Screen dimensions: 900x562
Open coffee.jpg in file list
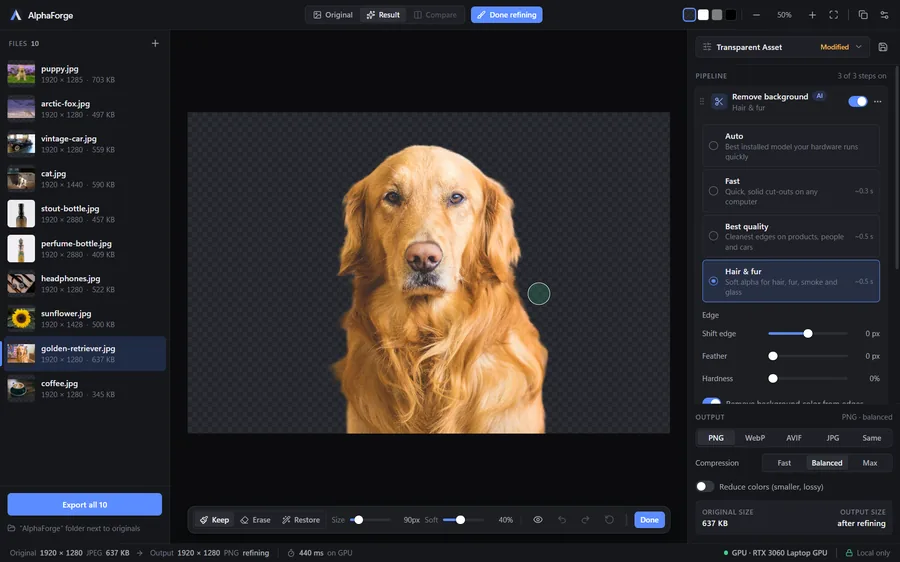pyautogui.click(x=85, y=389)
